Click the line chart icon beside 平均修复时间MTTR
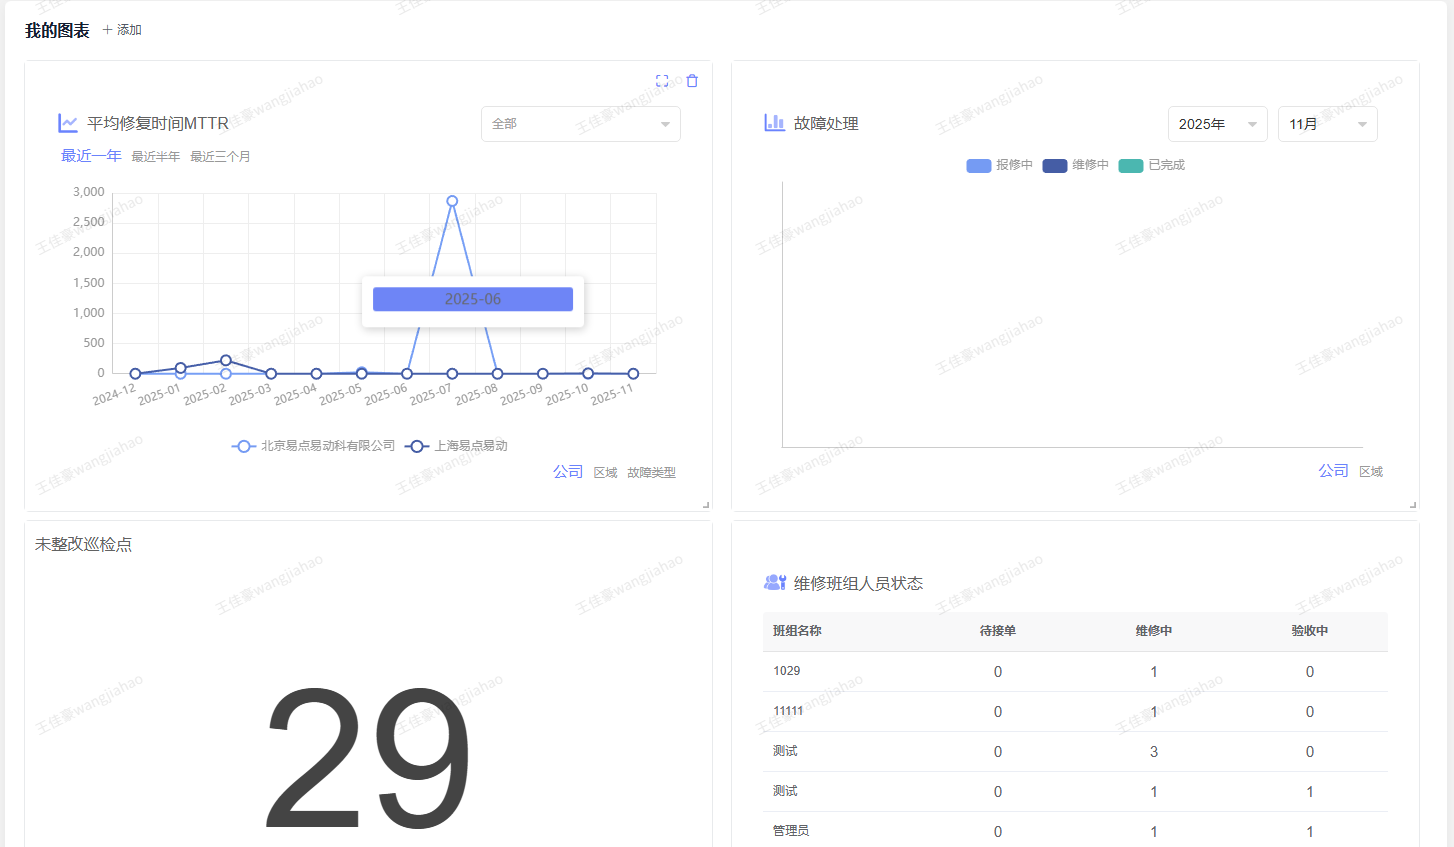The height and width of the screenshot is (847, 1454). tap(68, 123)
